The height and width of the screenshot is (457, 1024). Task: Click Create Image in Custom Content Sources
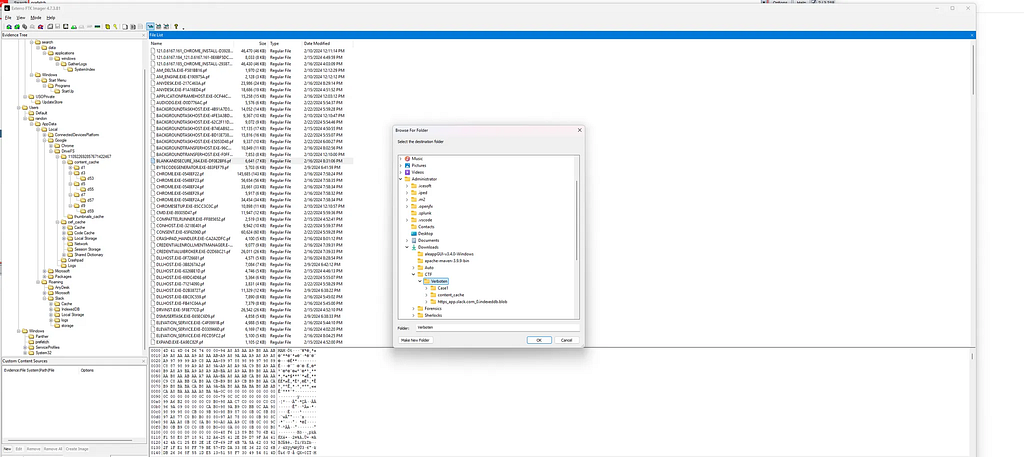tap(76, 449)
